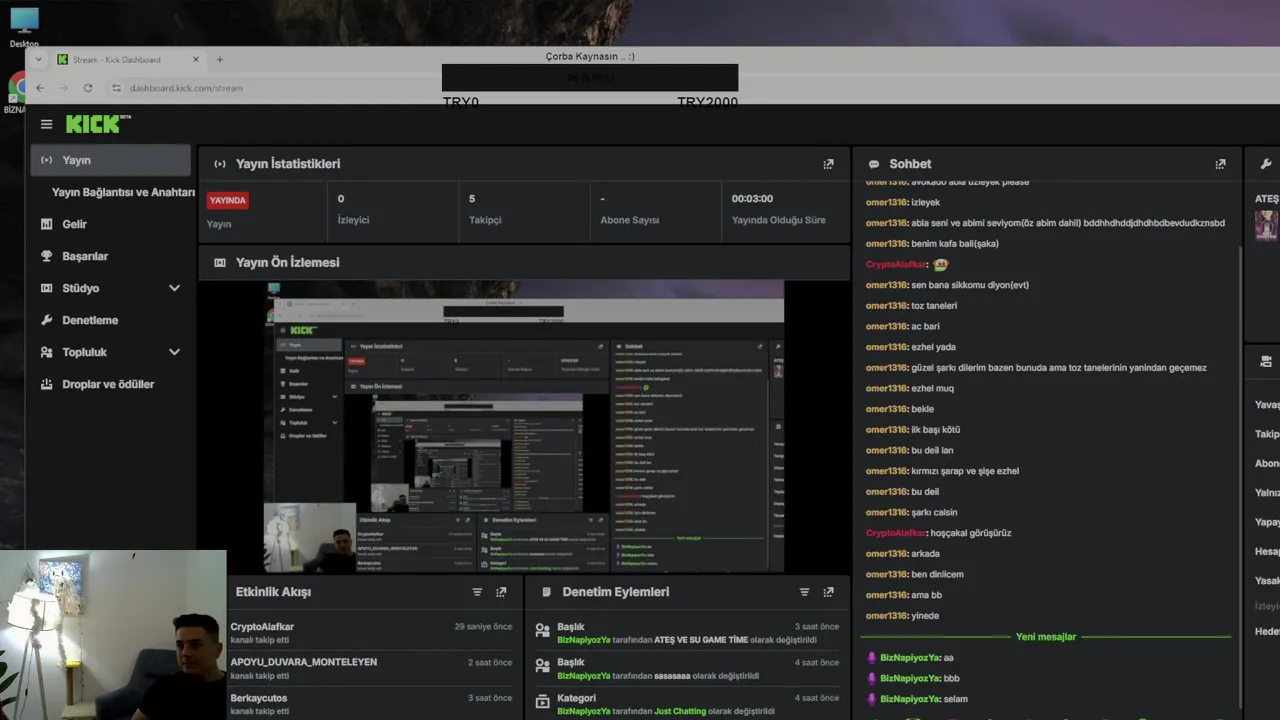Open APOYU_DUVARA_MONTELEYEN follow event
The height and width of the screenshot is (720, 1280).
371,668
